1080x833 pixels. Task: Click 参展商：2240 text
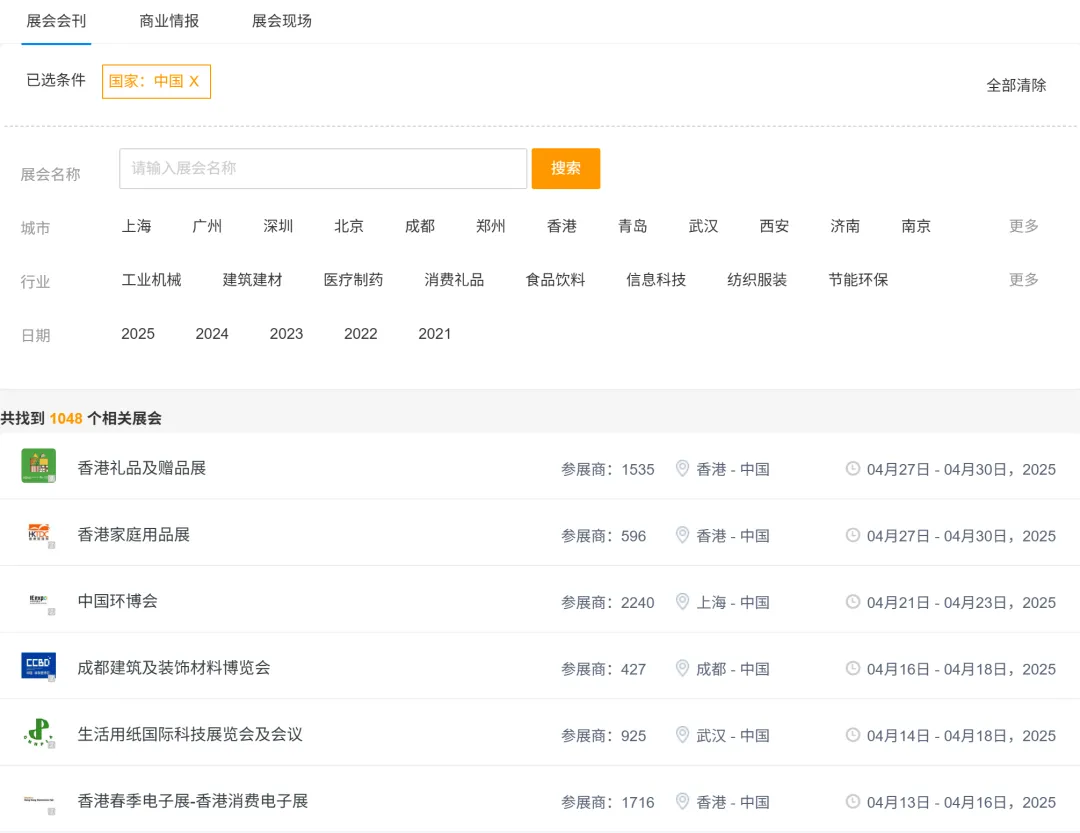(608, 603)
